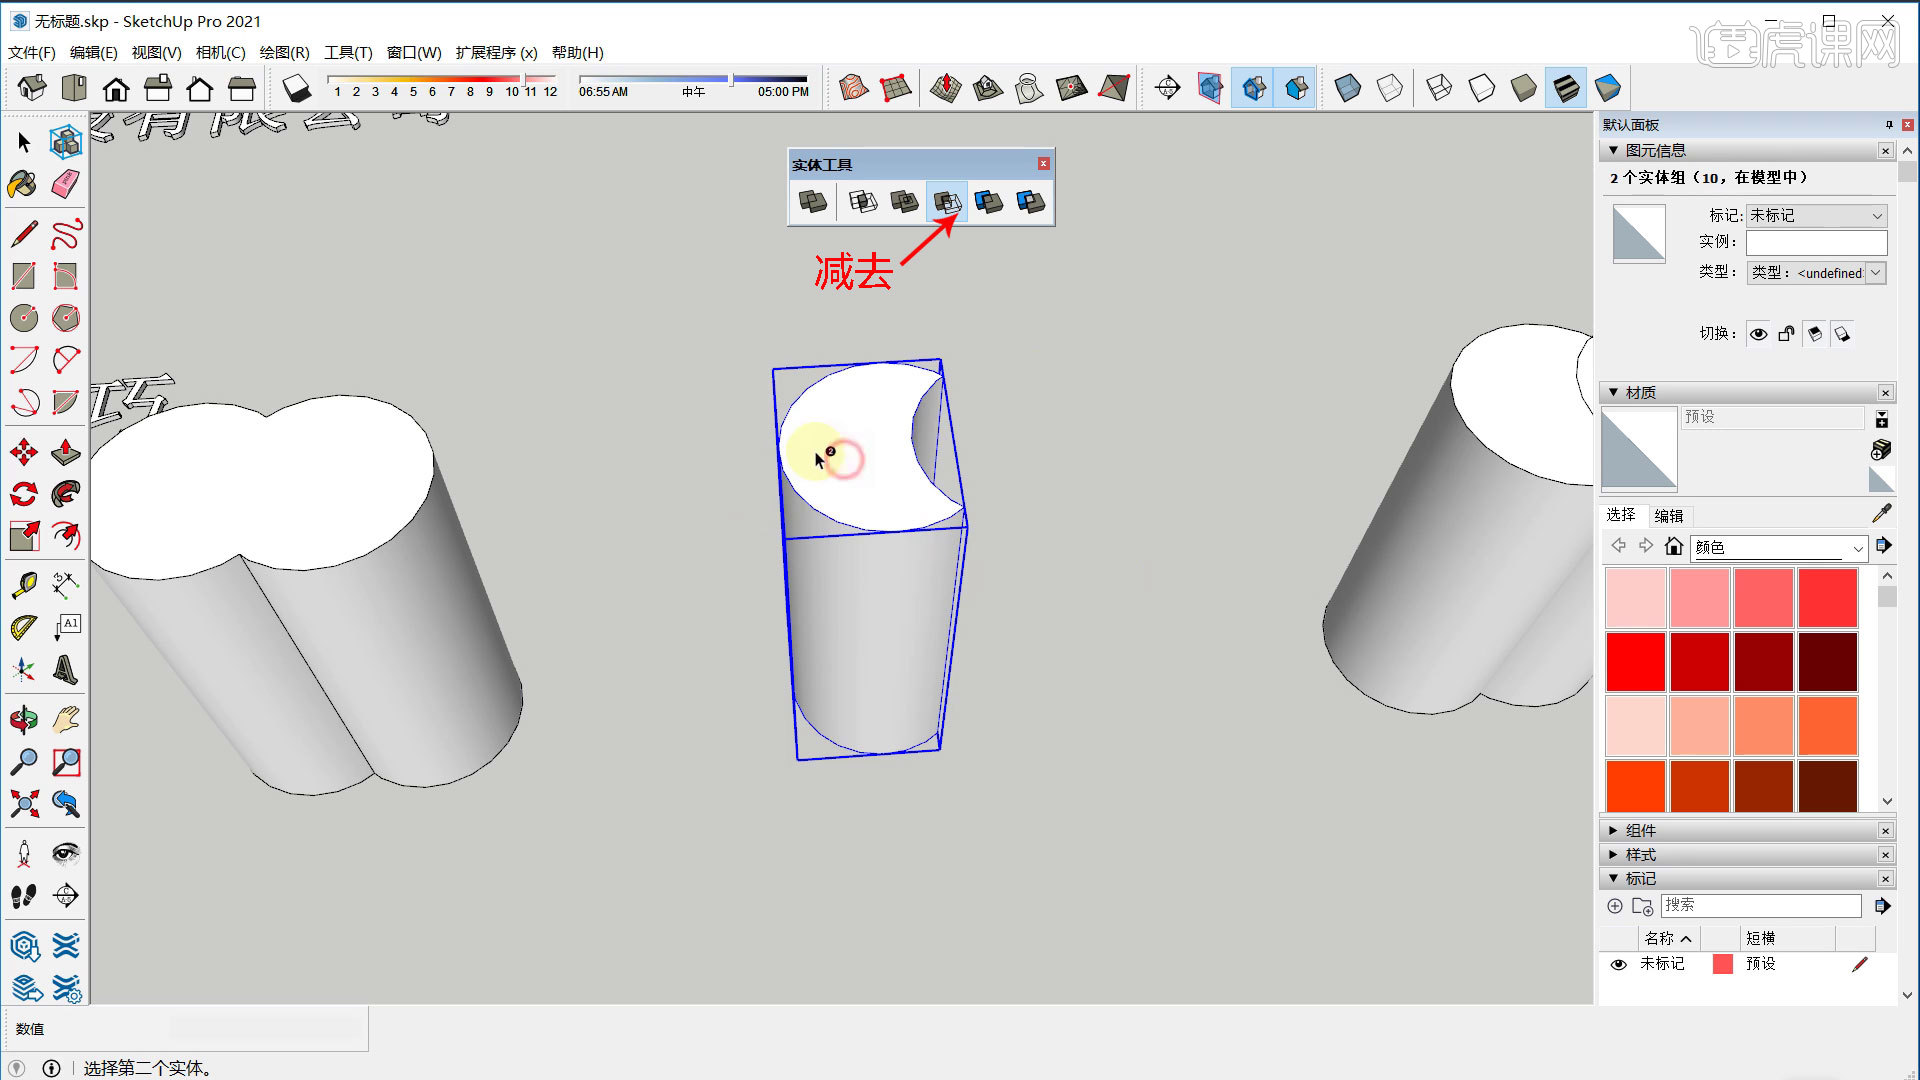
Task: Switch to the 编辑 materials tab
Action: pyautogui.click(x=1668, y=516)
